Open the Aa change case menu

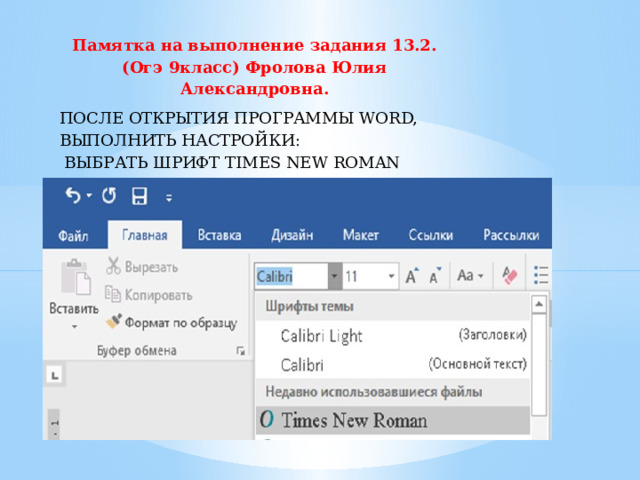pos(470,276)
